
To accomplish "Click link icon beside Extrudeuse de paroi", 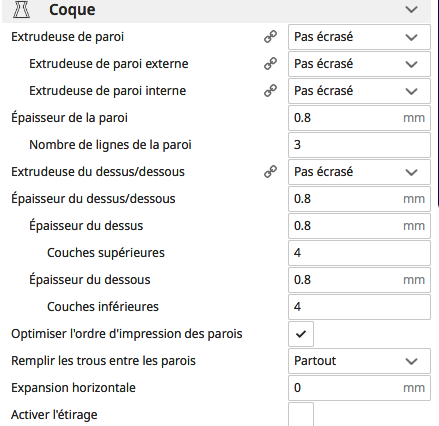I will 270,37.
